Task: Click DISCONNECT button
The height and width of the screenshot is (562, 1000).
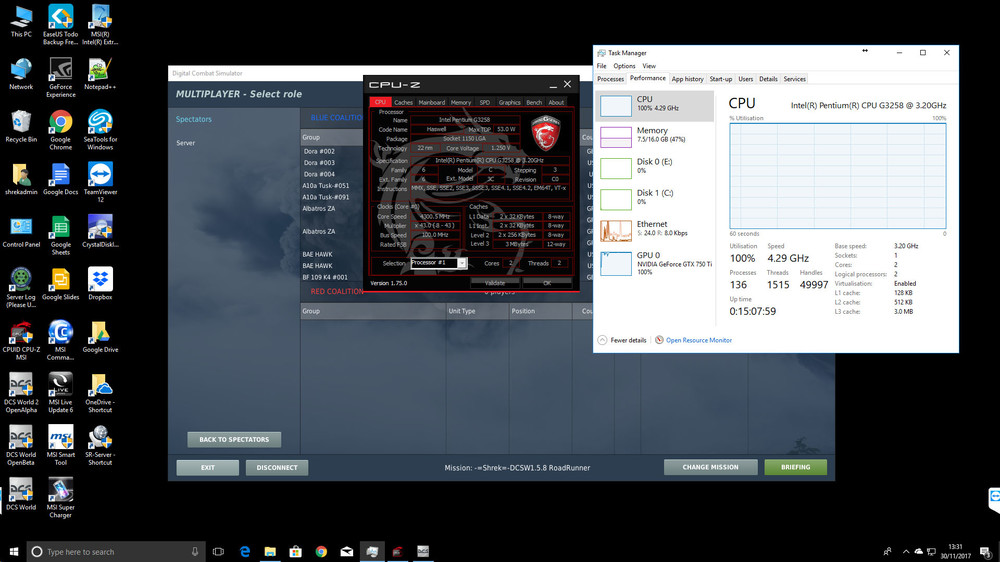Action: coord(277,468)
